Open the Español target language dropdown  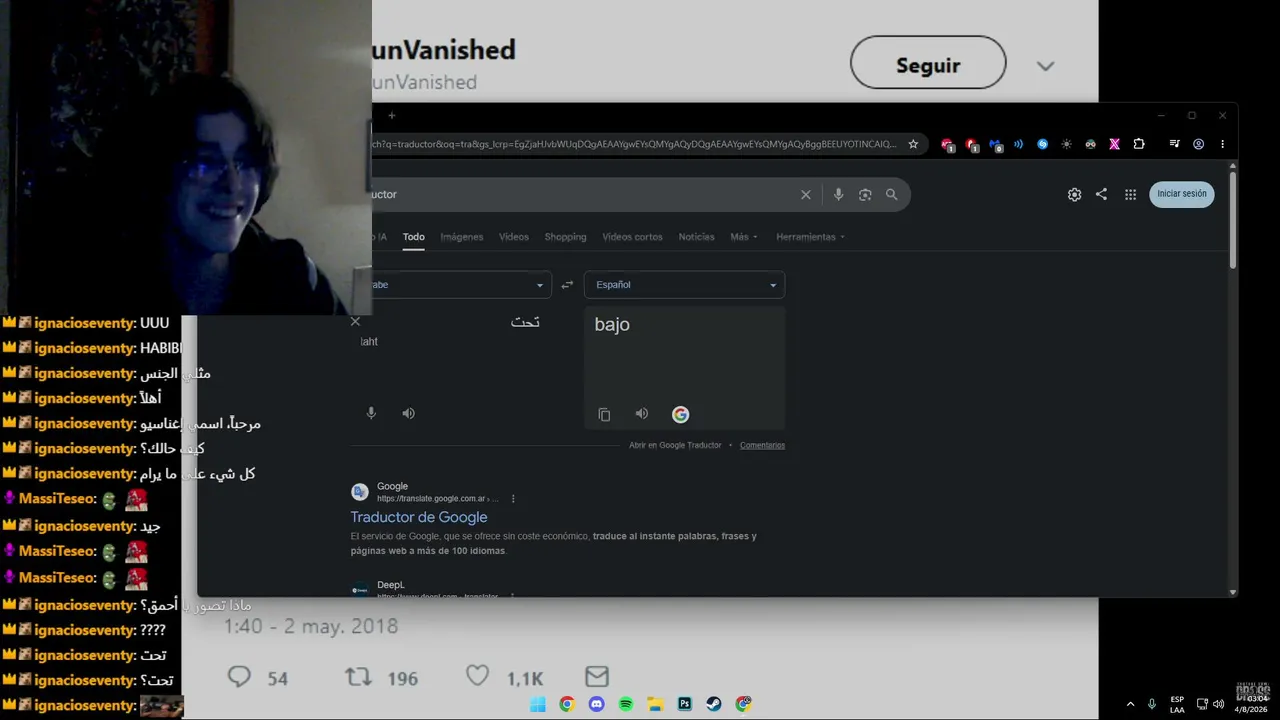coord(684,285)
